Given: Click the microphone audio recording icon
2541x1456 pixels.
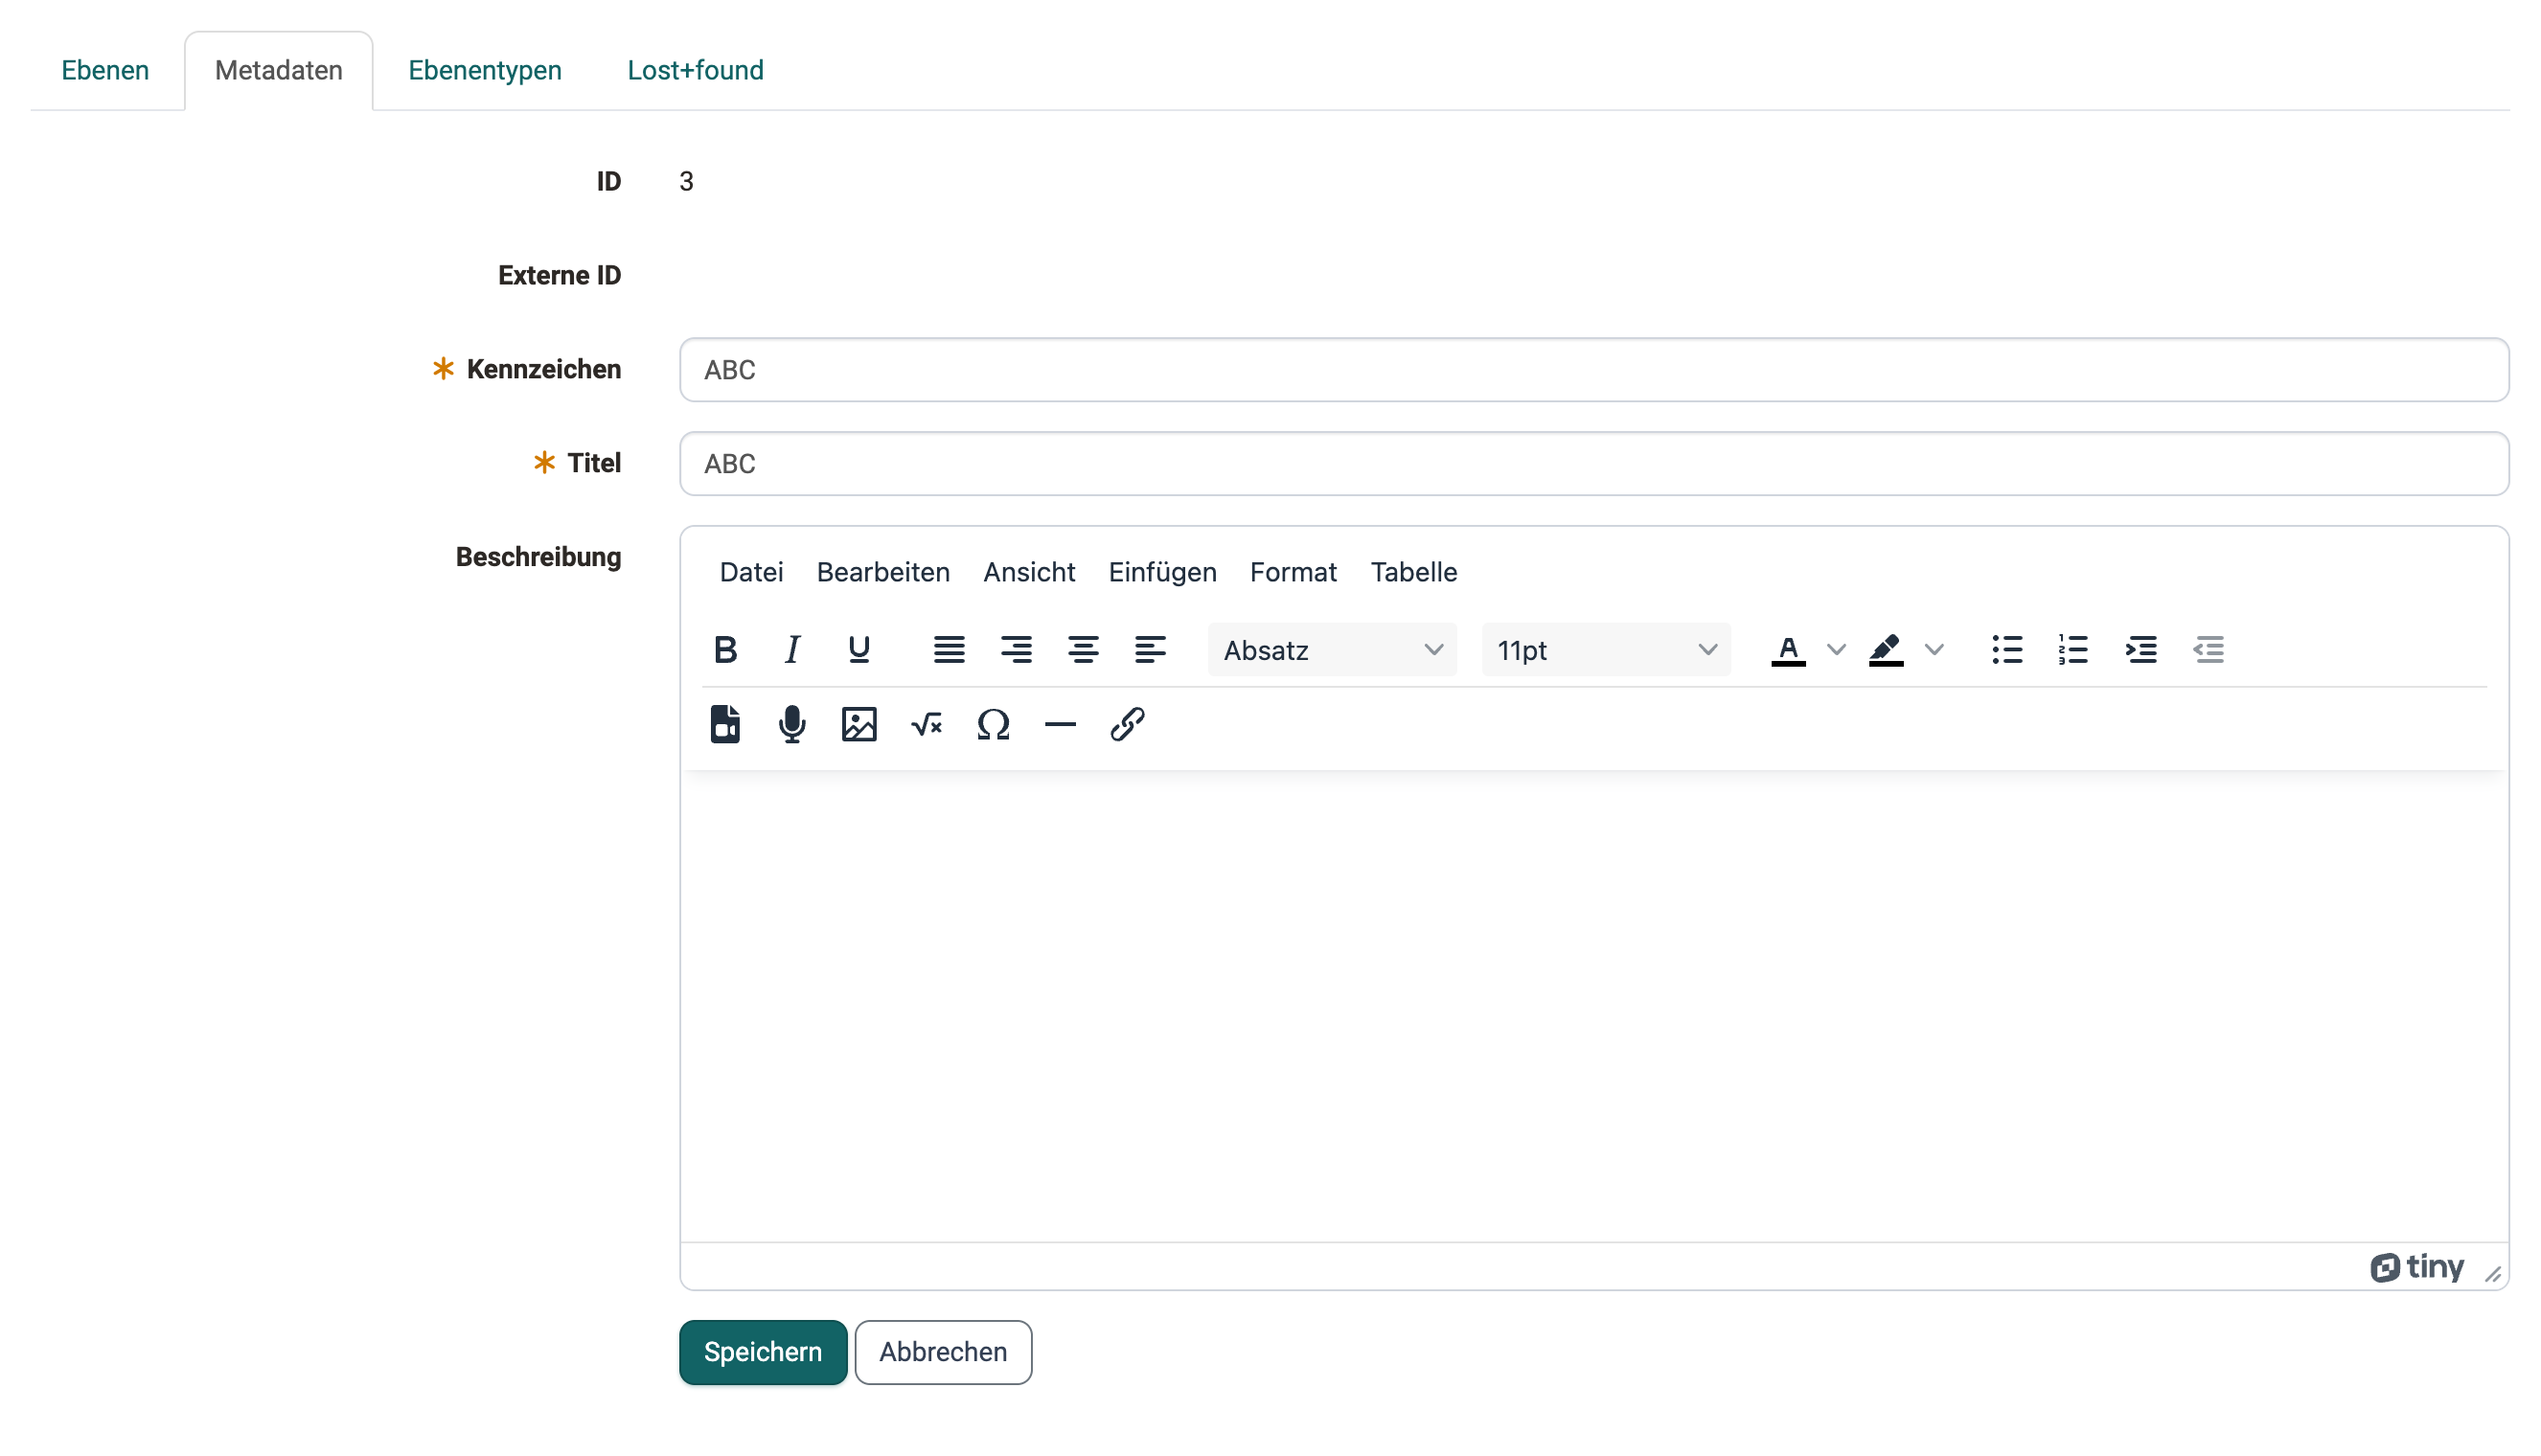Looking at the screenshot, I should 792,724.
